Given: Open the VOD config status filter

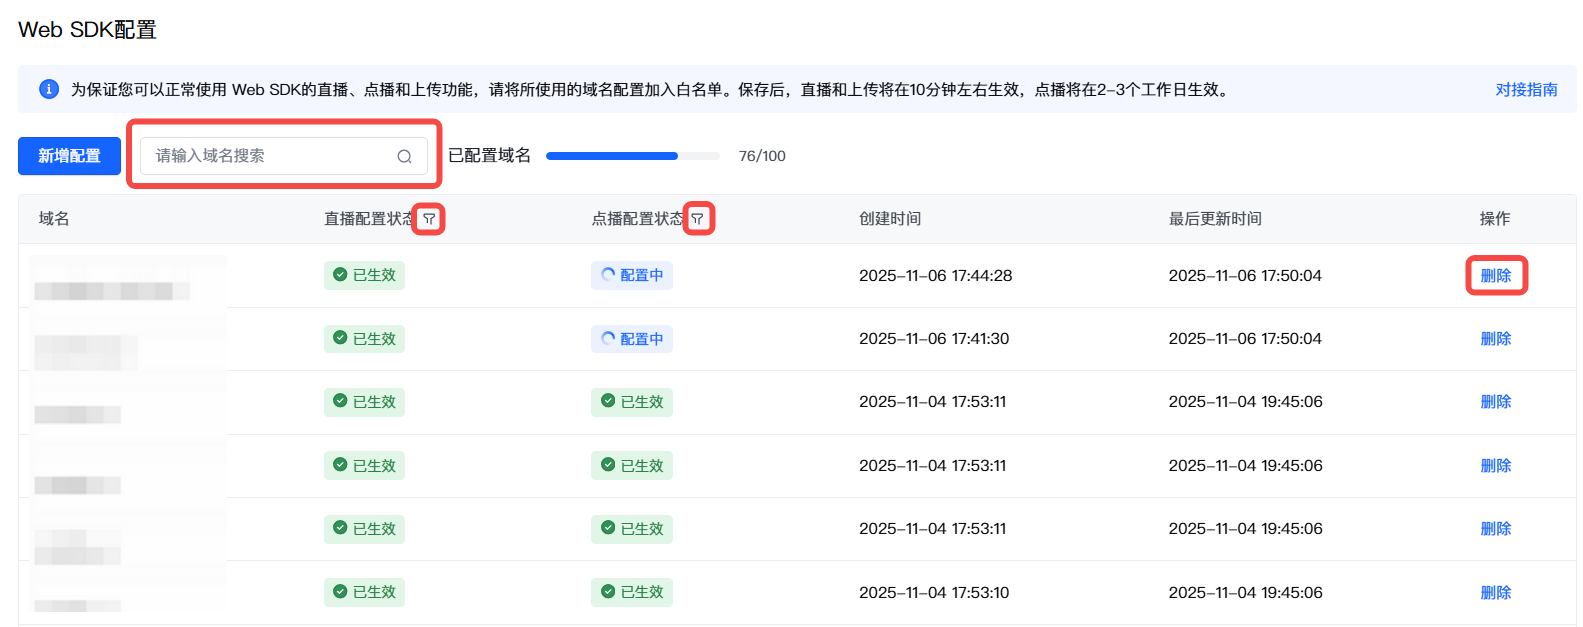Looking at the screenshot, I should (697, 219).
